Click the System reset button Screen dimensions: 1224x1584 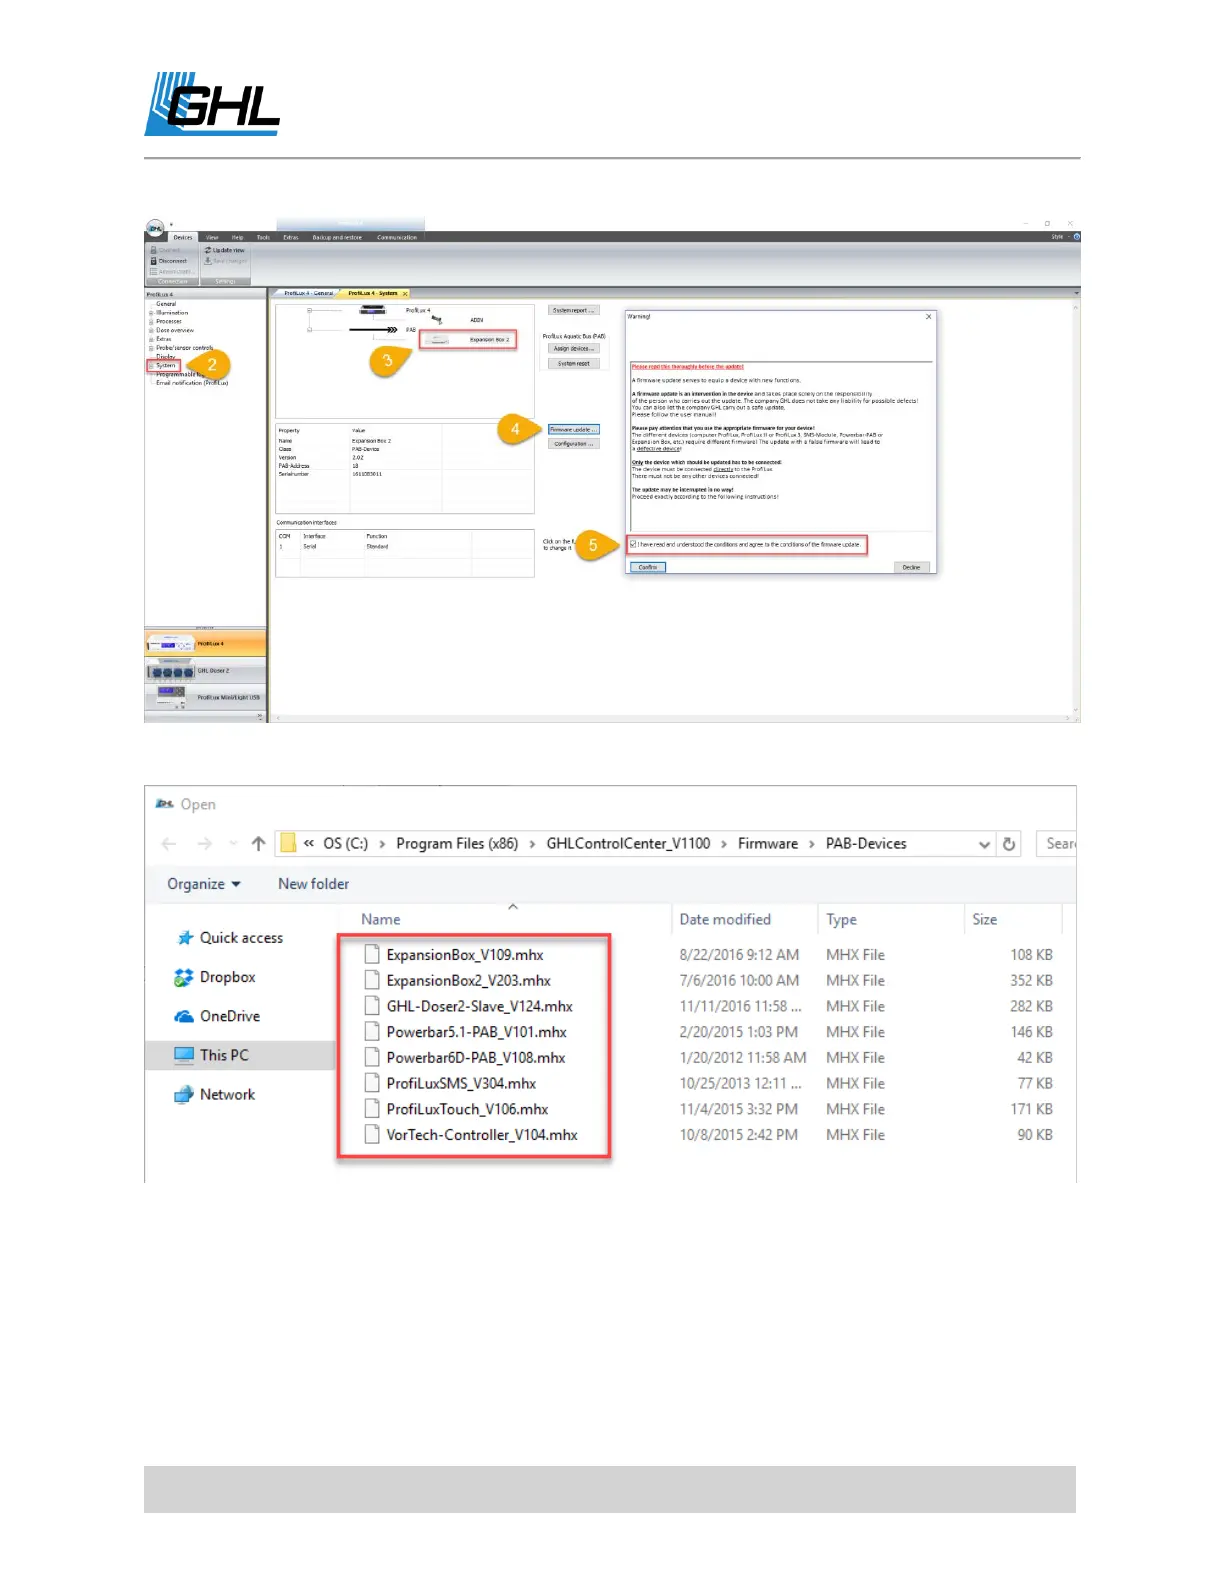click(574, 364)
